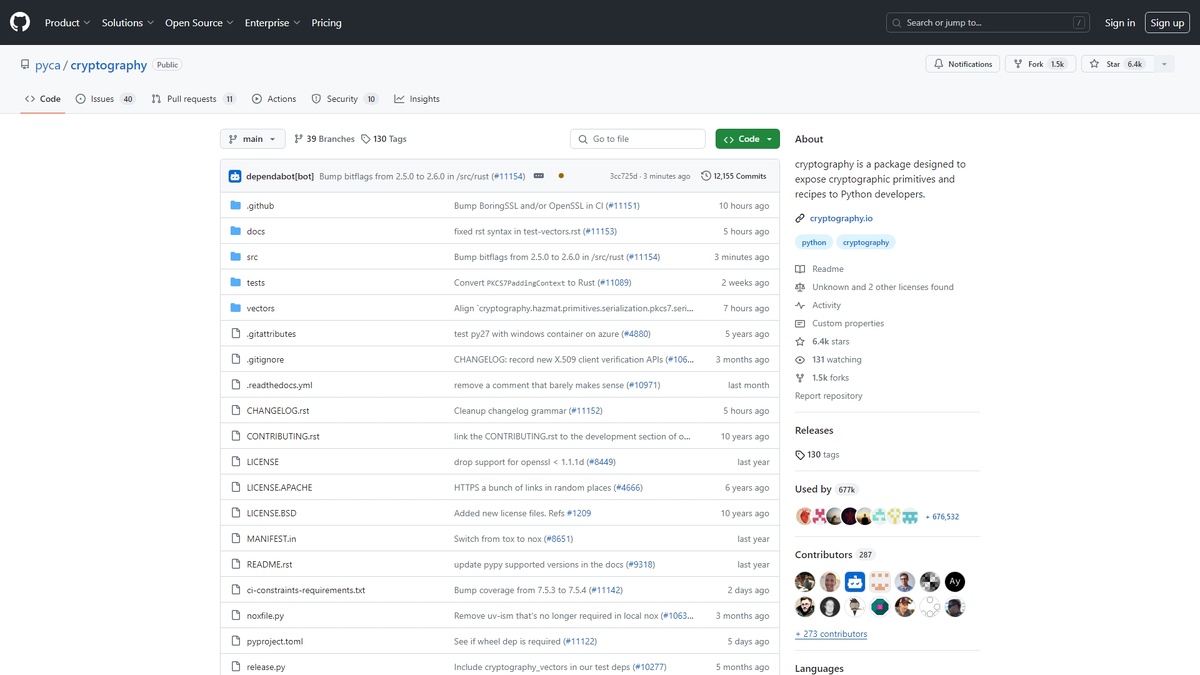
Task: Open README.rst file
Action: (269, 565)
